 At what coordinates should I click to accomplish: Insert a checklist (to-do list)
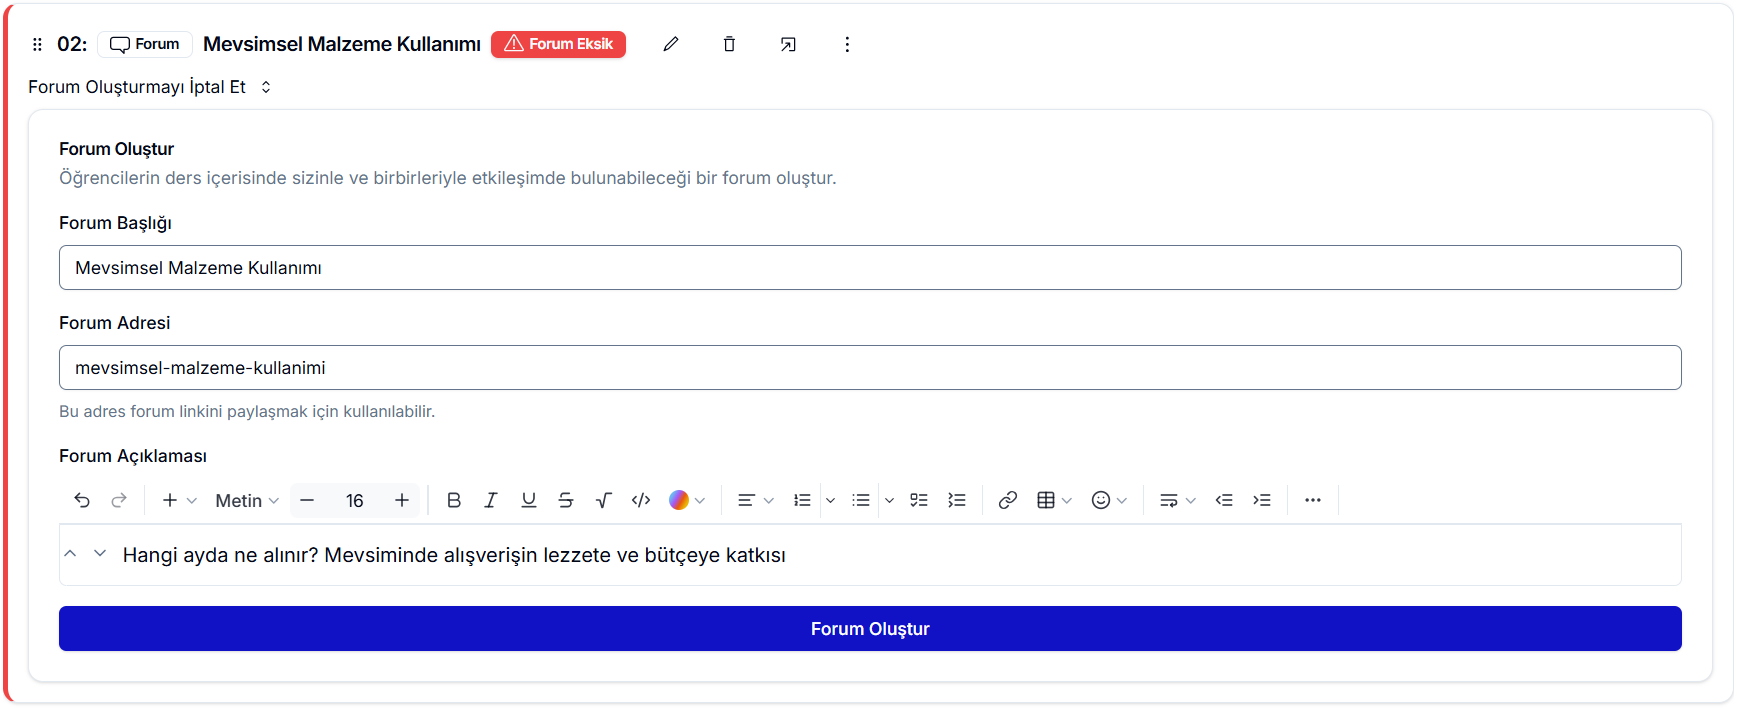[x=919, y=500]
